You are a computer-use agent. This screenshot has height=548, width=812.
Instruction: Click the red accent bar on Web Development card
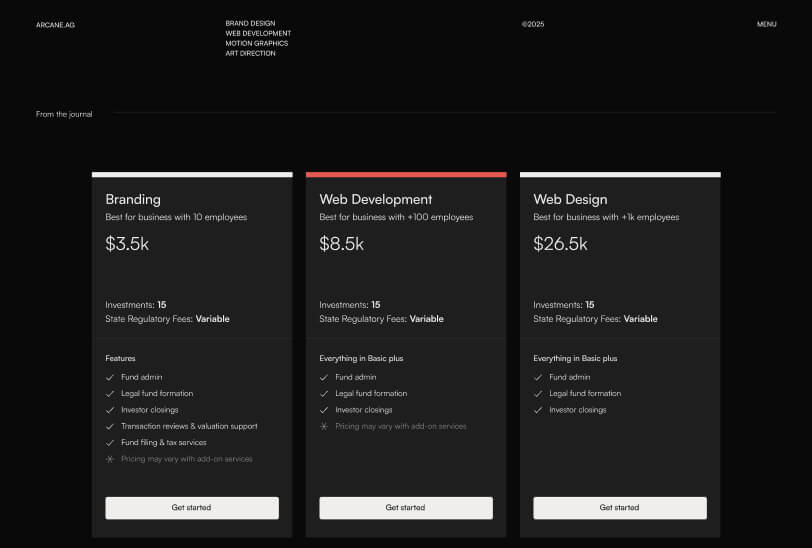pyautogui.click(x=406, y=174)
